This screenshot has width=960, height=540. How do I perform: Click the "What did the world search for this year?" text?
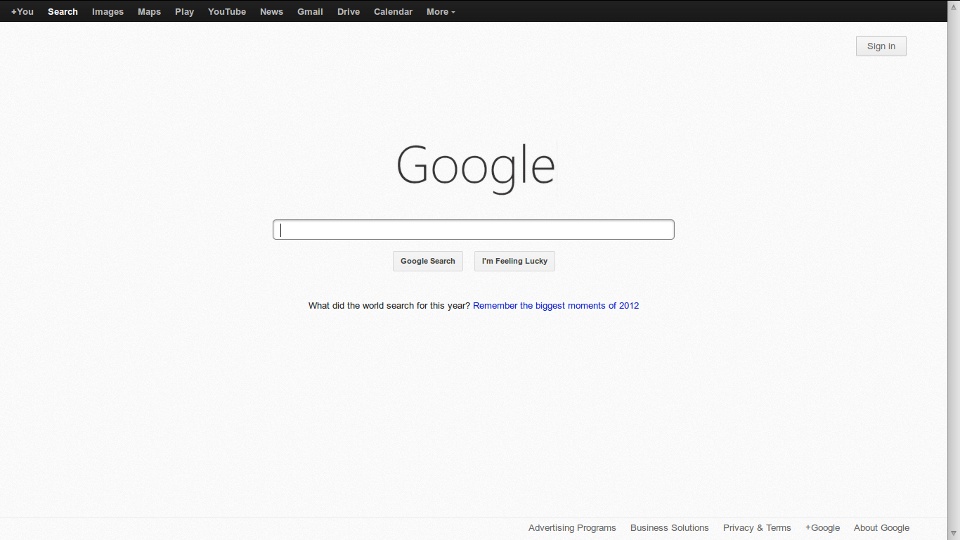tap(389, 306)
